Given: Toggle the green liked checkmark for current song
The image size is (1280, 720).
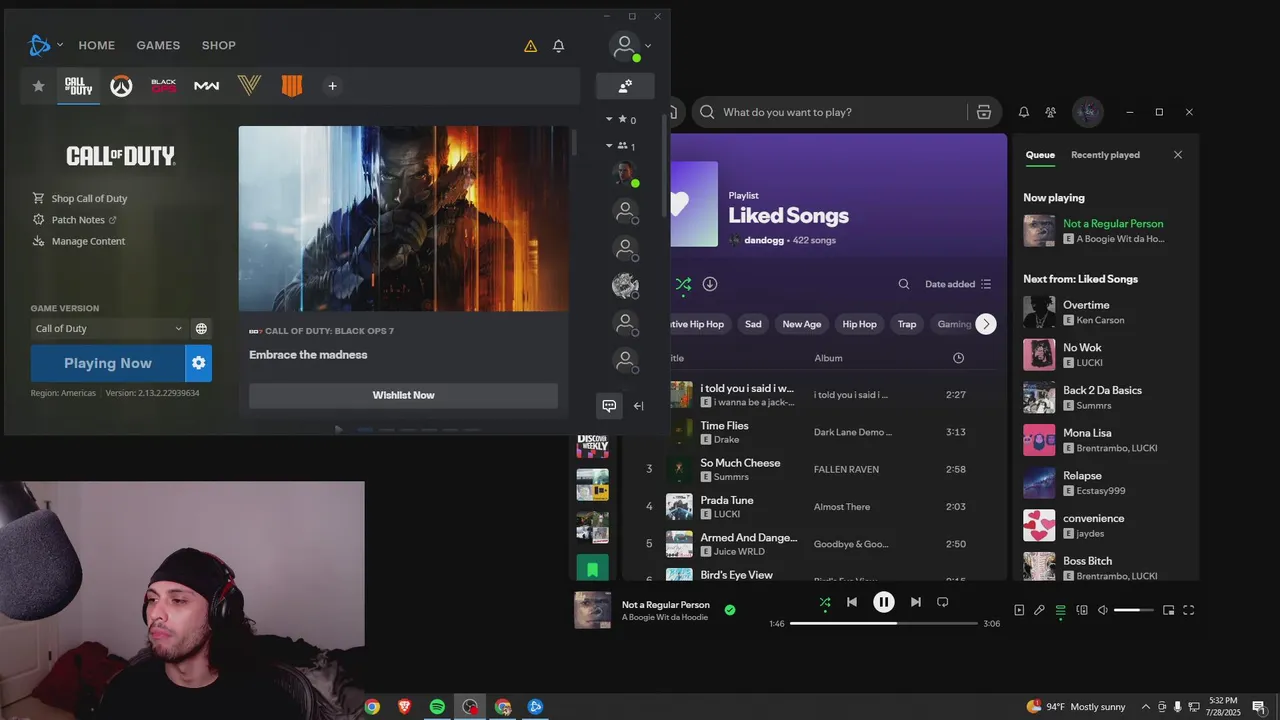Looking at the screenshot, I should click(730, 610).
